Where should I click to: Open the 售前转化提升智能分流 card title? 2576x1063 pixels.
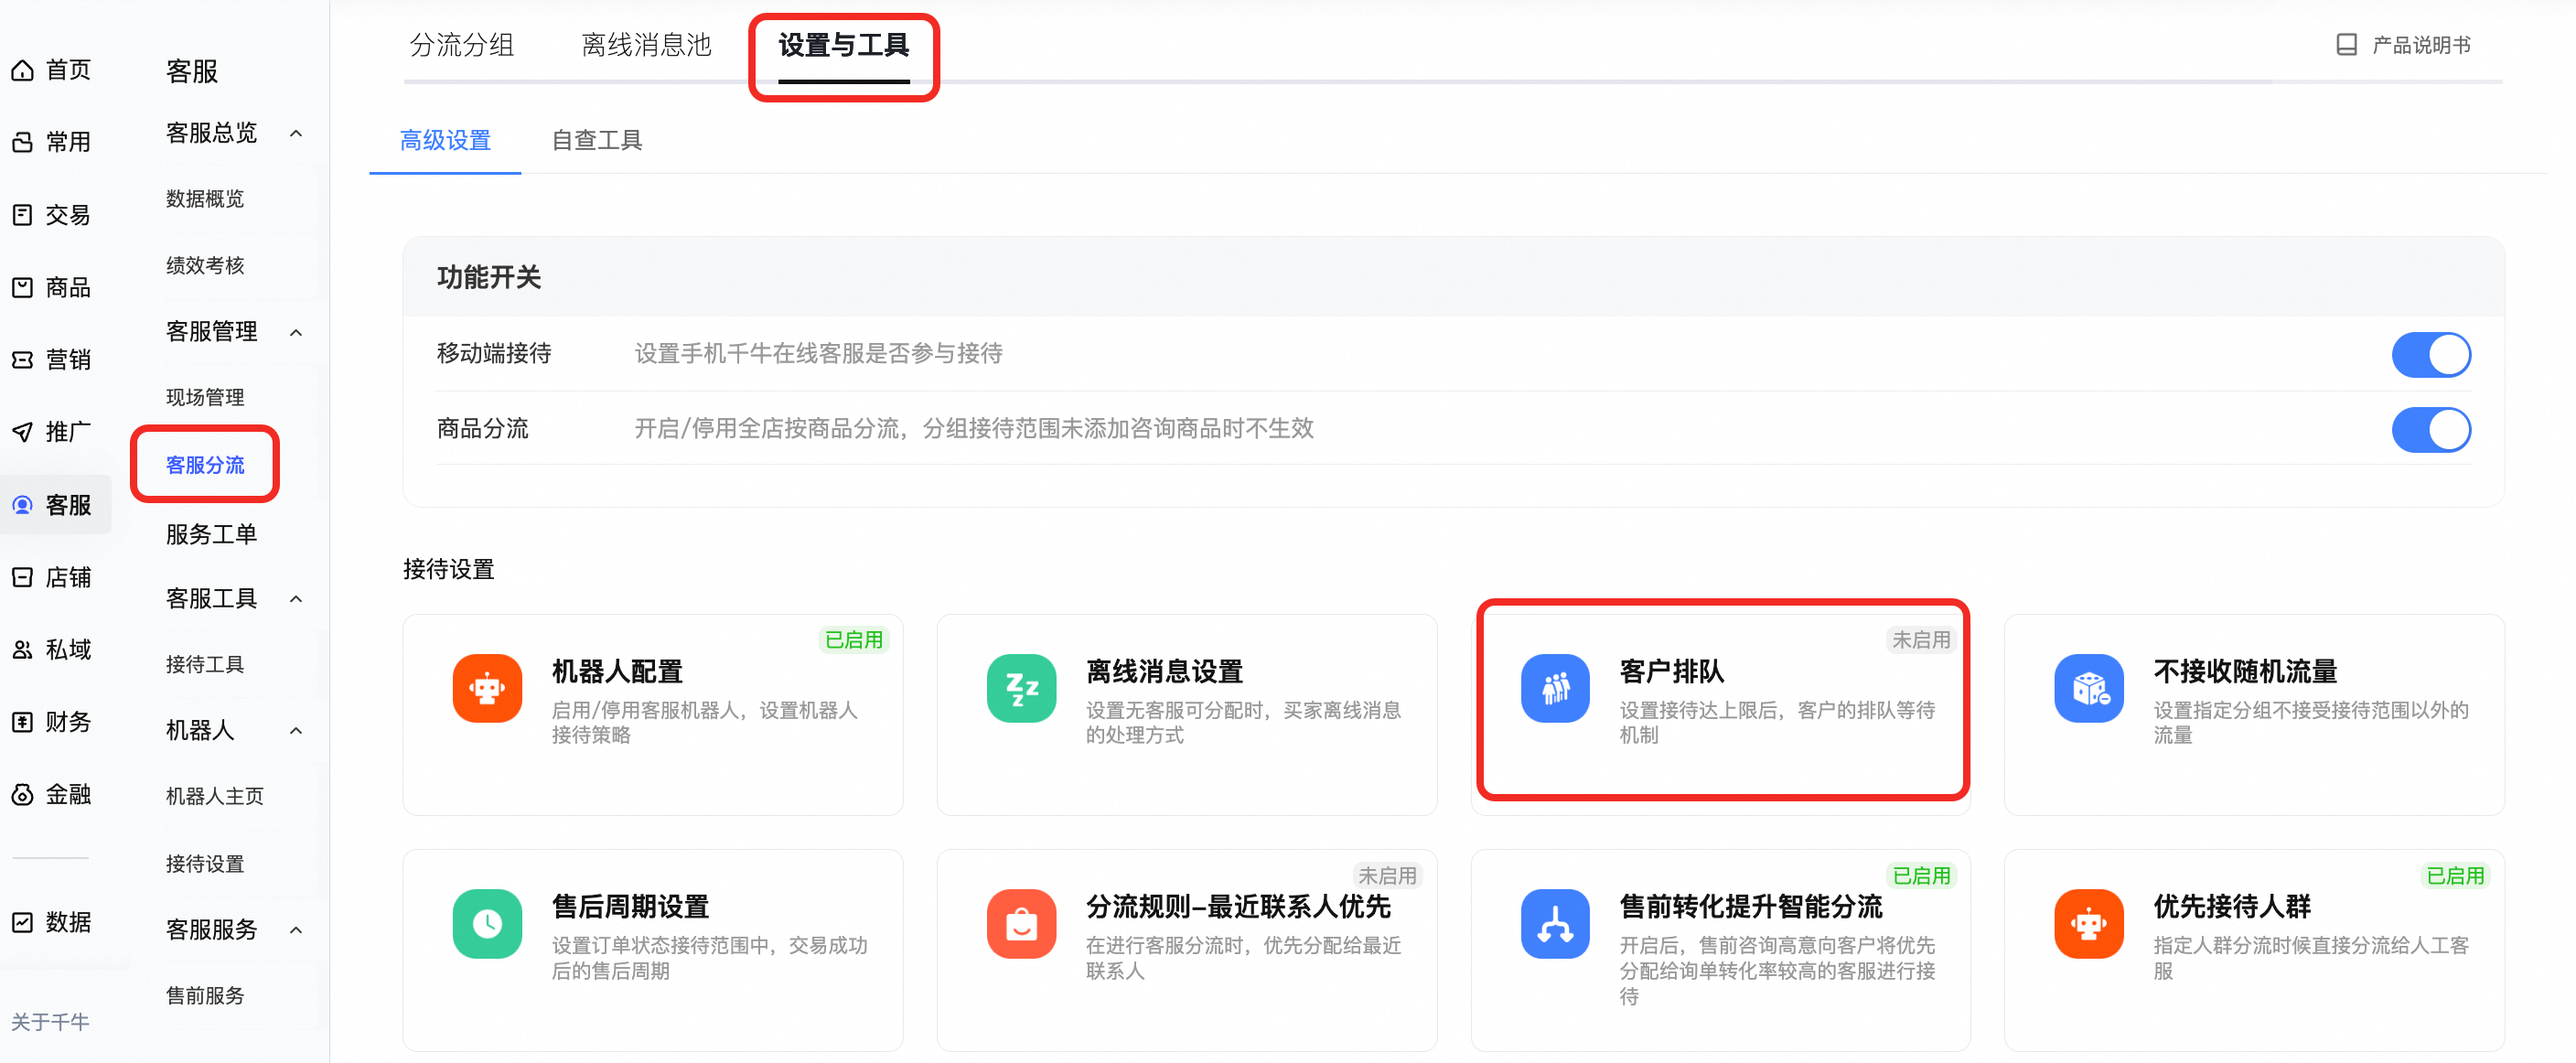(1751, 906)
